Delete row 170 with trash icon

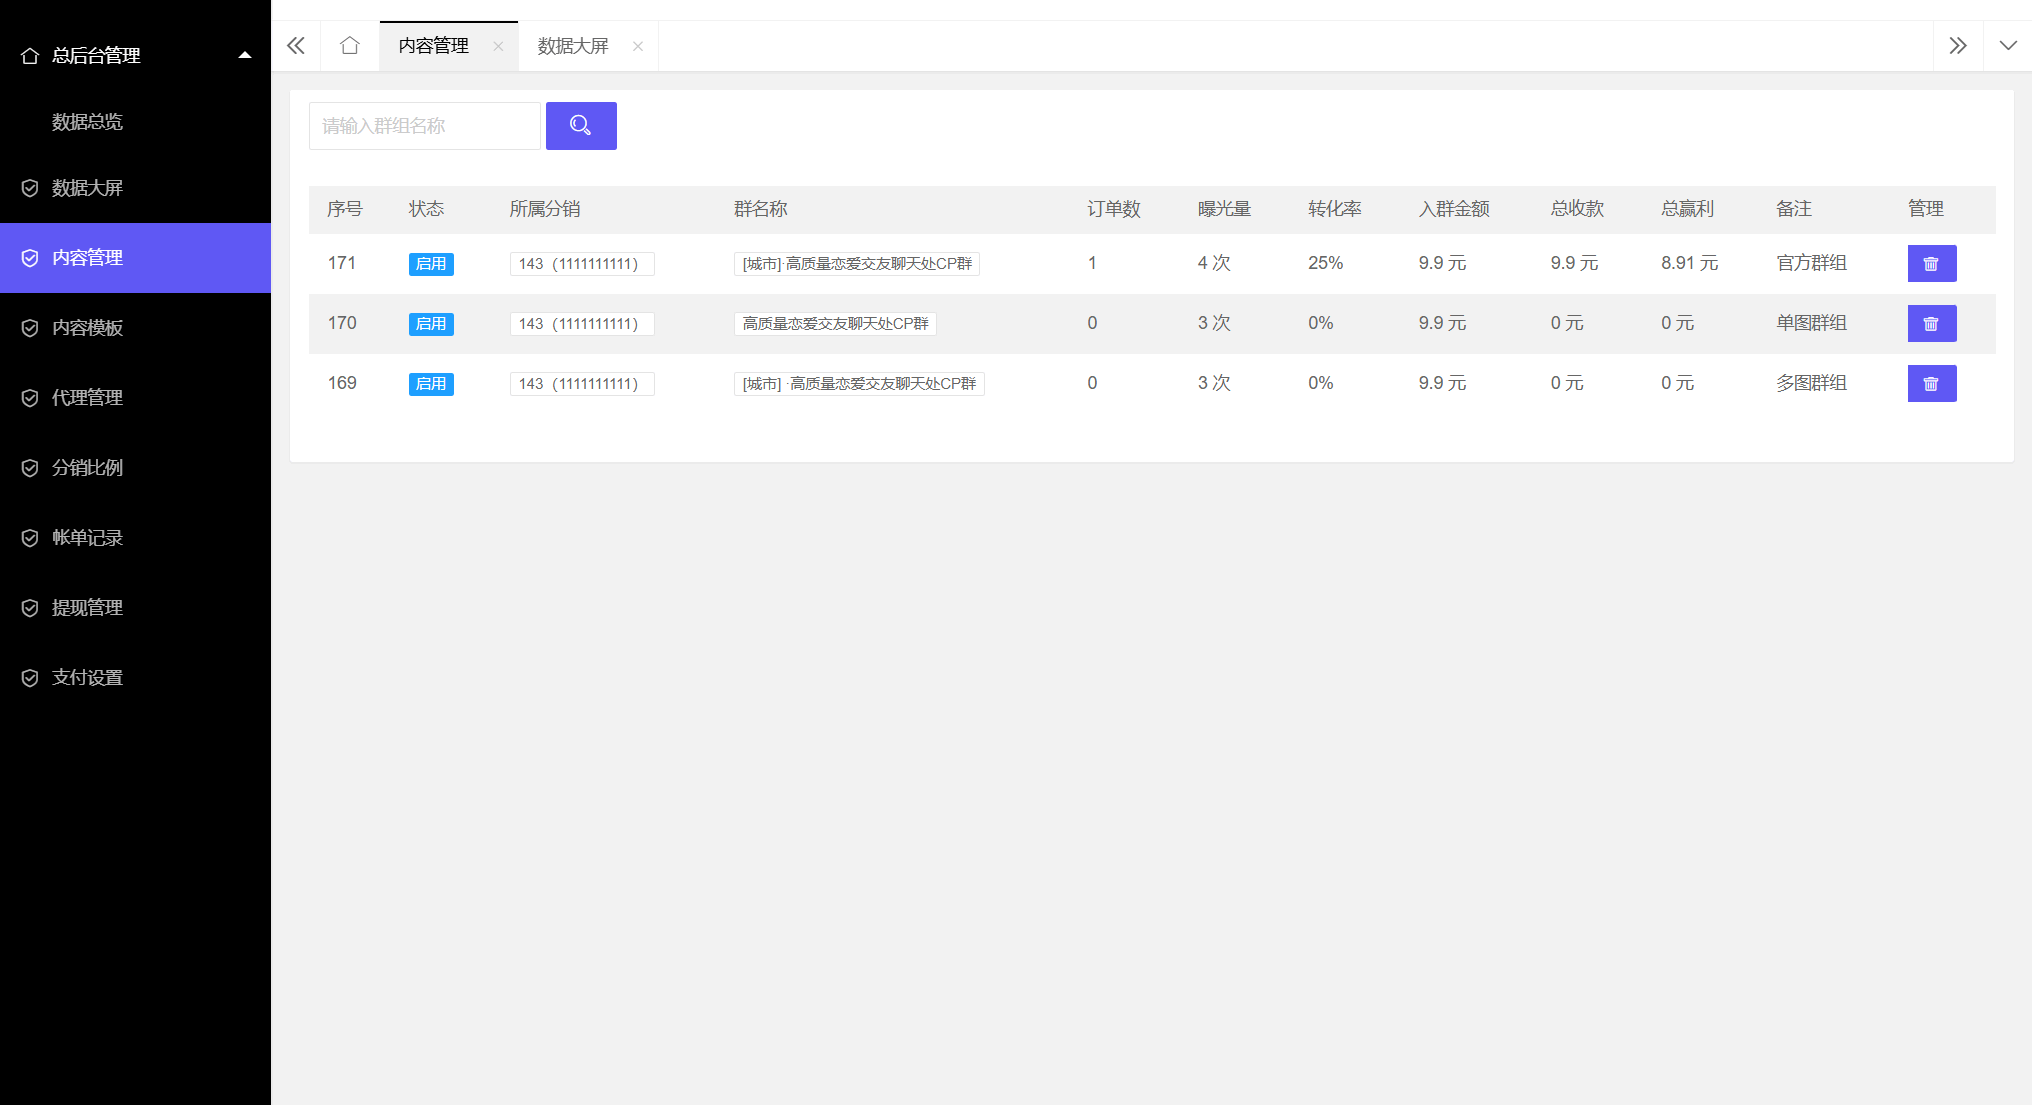click(x=1931, y=324)
